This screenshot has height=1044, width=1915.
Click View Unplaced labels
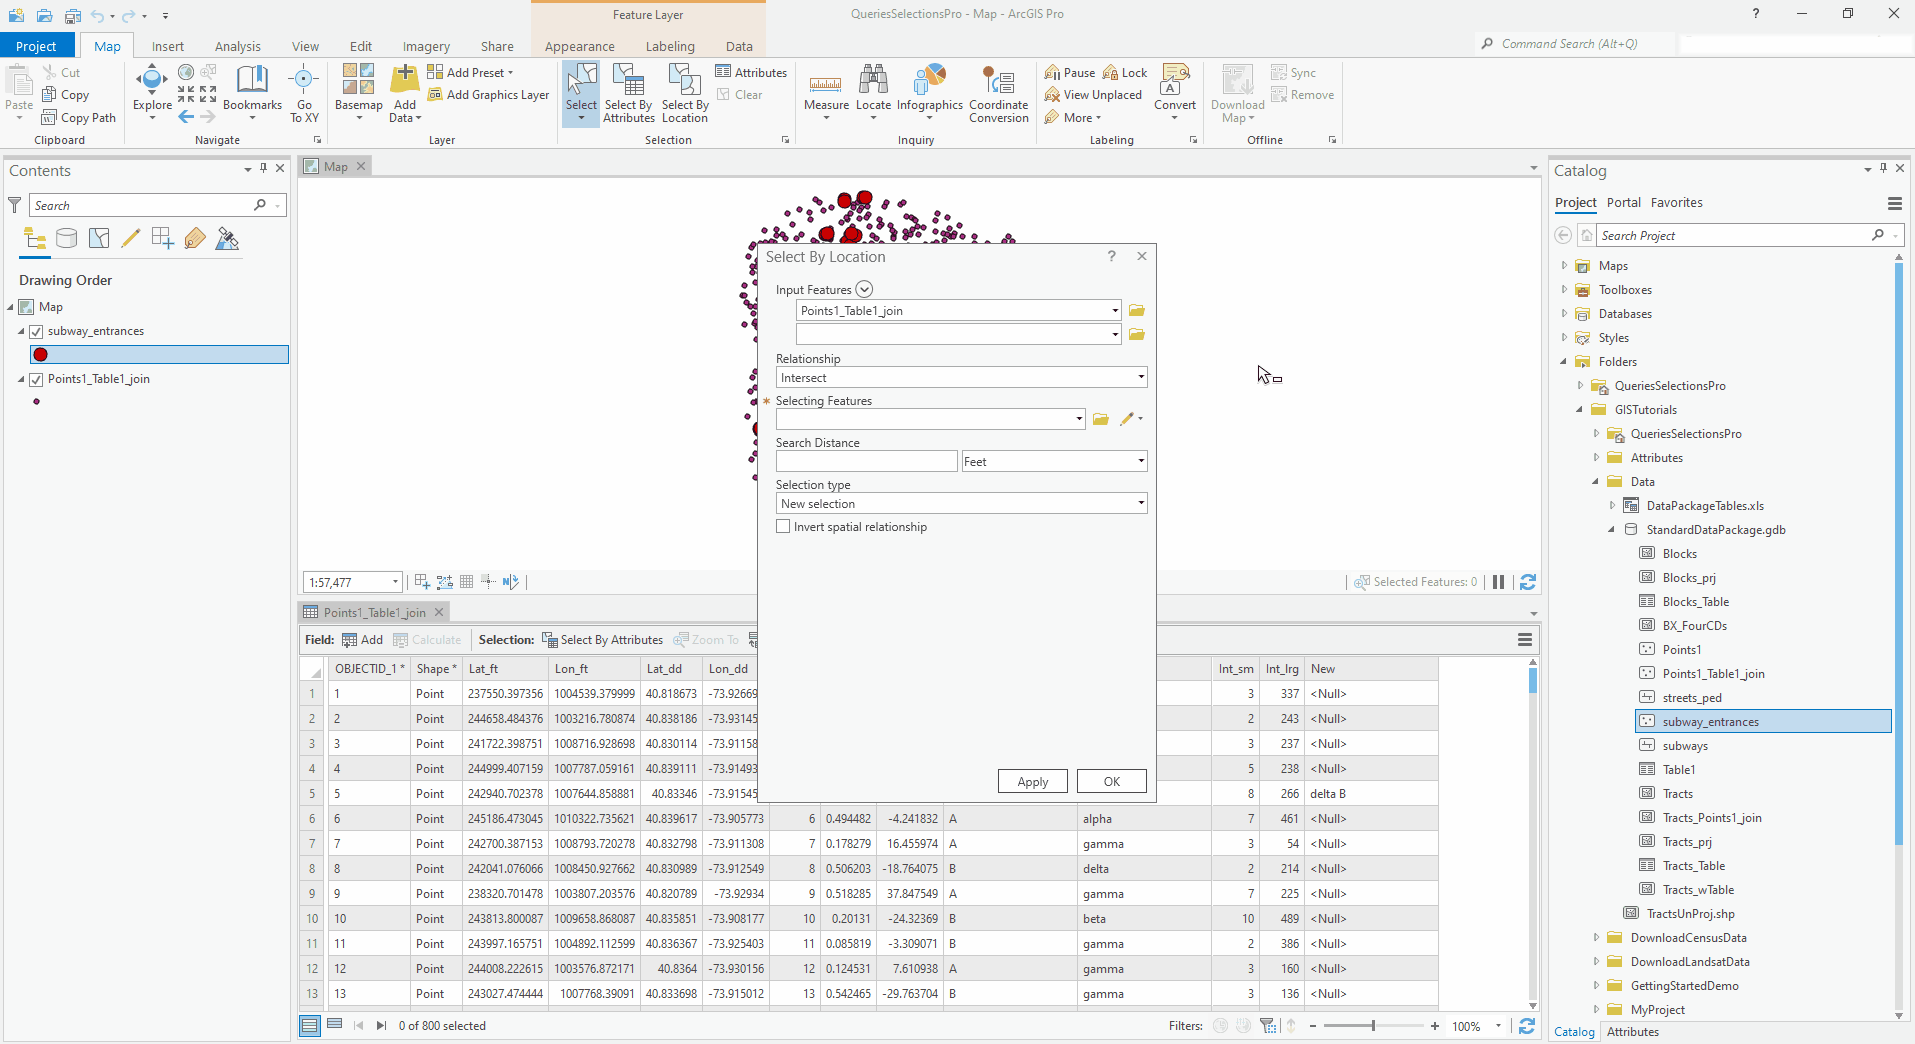click(1093, 95)
